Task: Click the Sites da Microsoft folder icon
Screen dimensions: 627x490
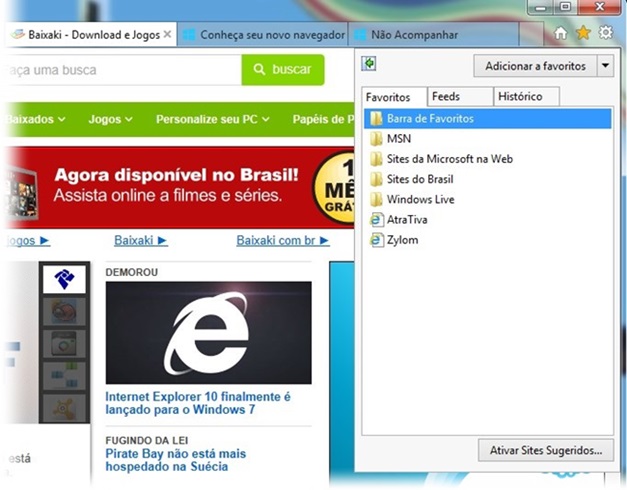Action: (x=376, y=159)
